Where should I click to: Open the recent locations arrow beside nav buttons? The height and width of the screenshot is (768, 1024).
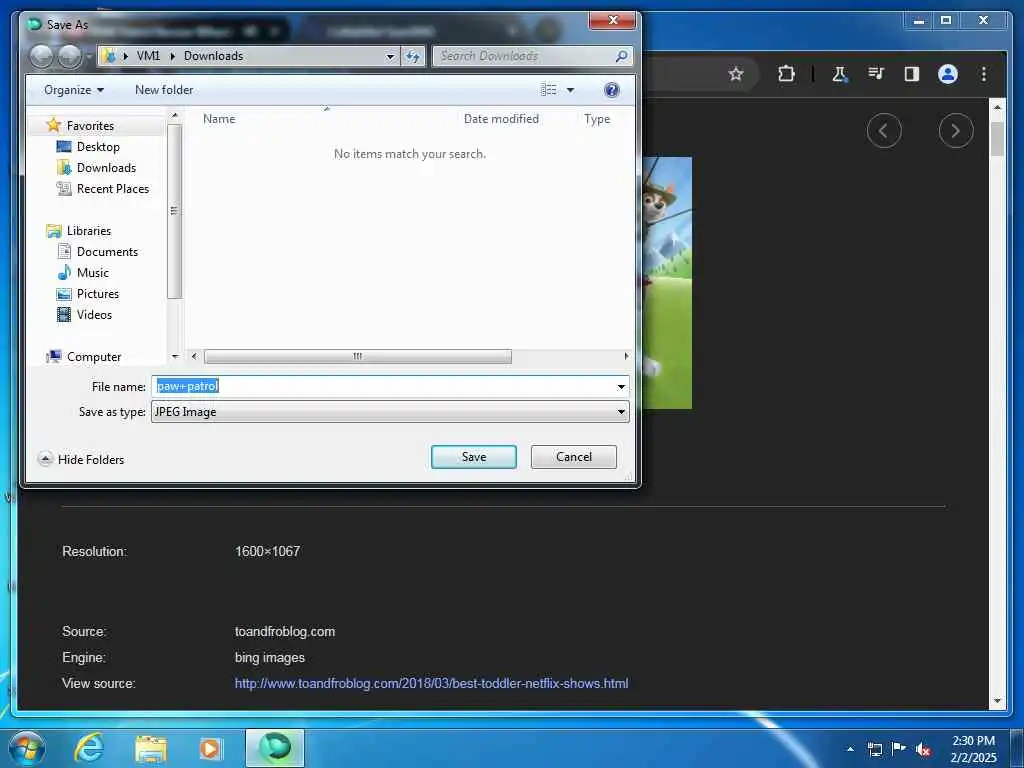89,56
